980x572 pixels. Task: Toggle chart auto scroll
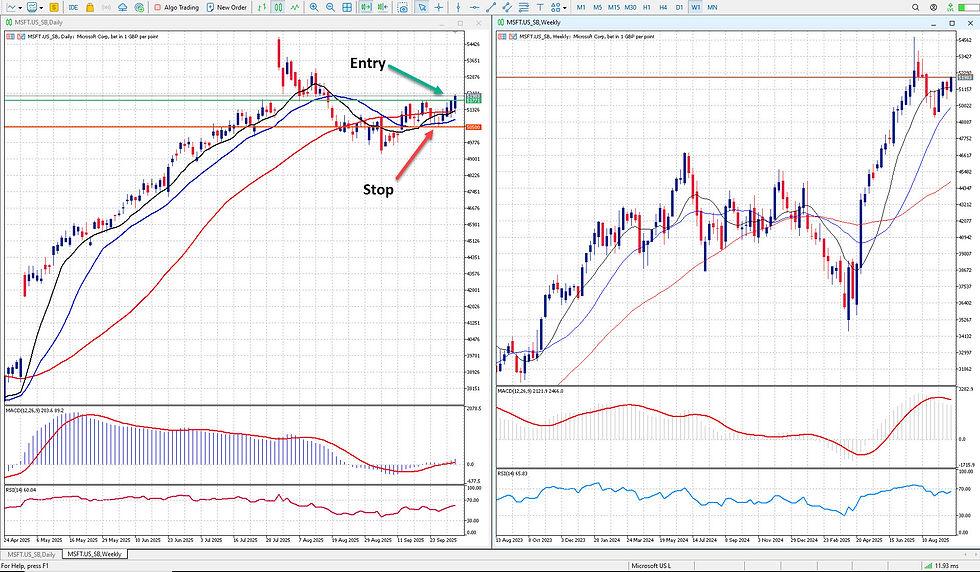point(366,8)
